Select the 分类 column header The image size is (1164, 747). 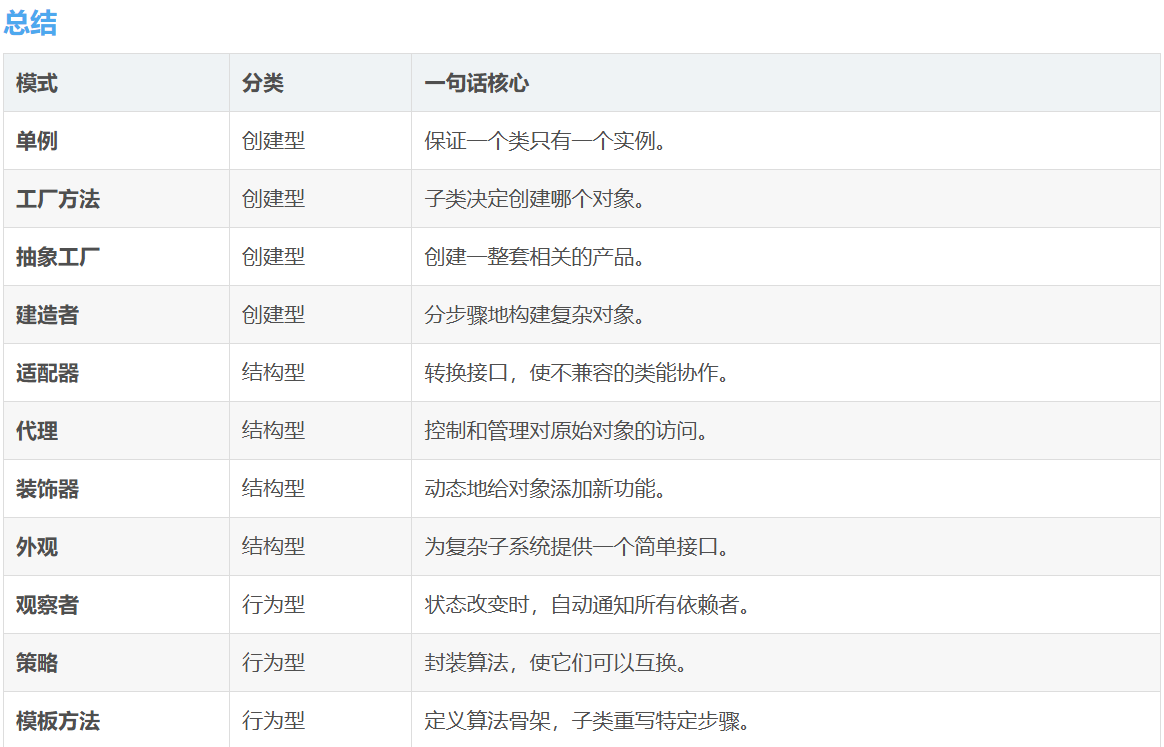(263, 83)
